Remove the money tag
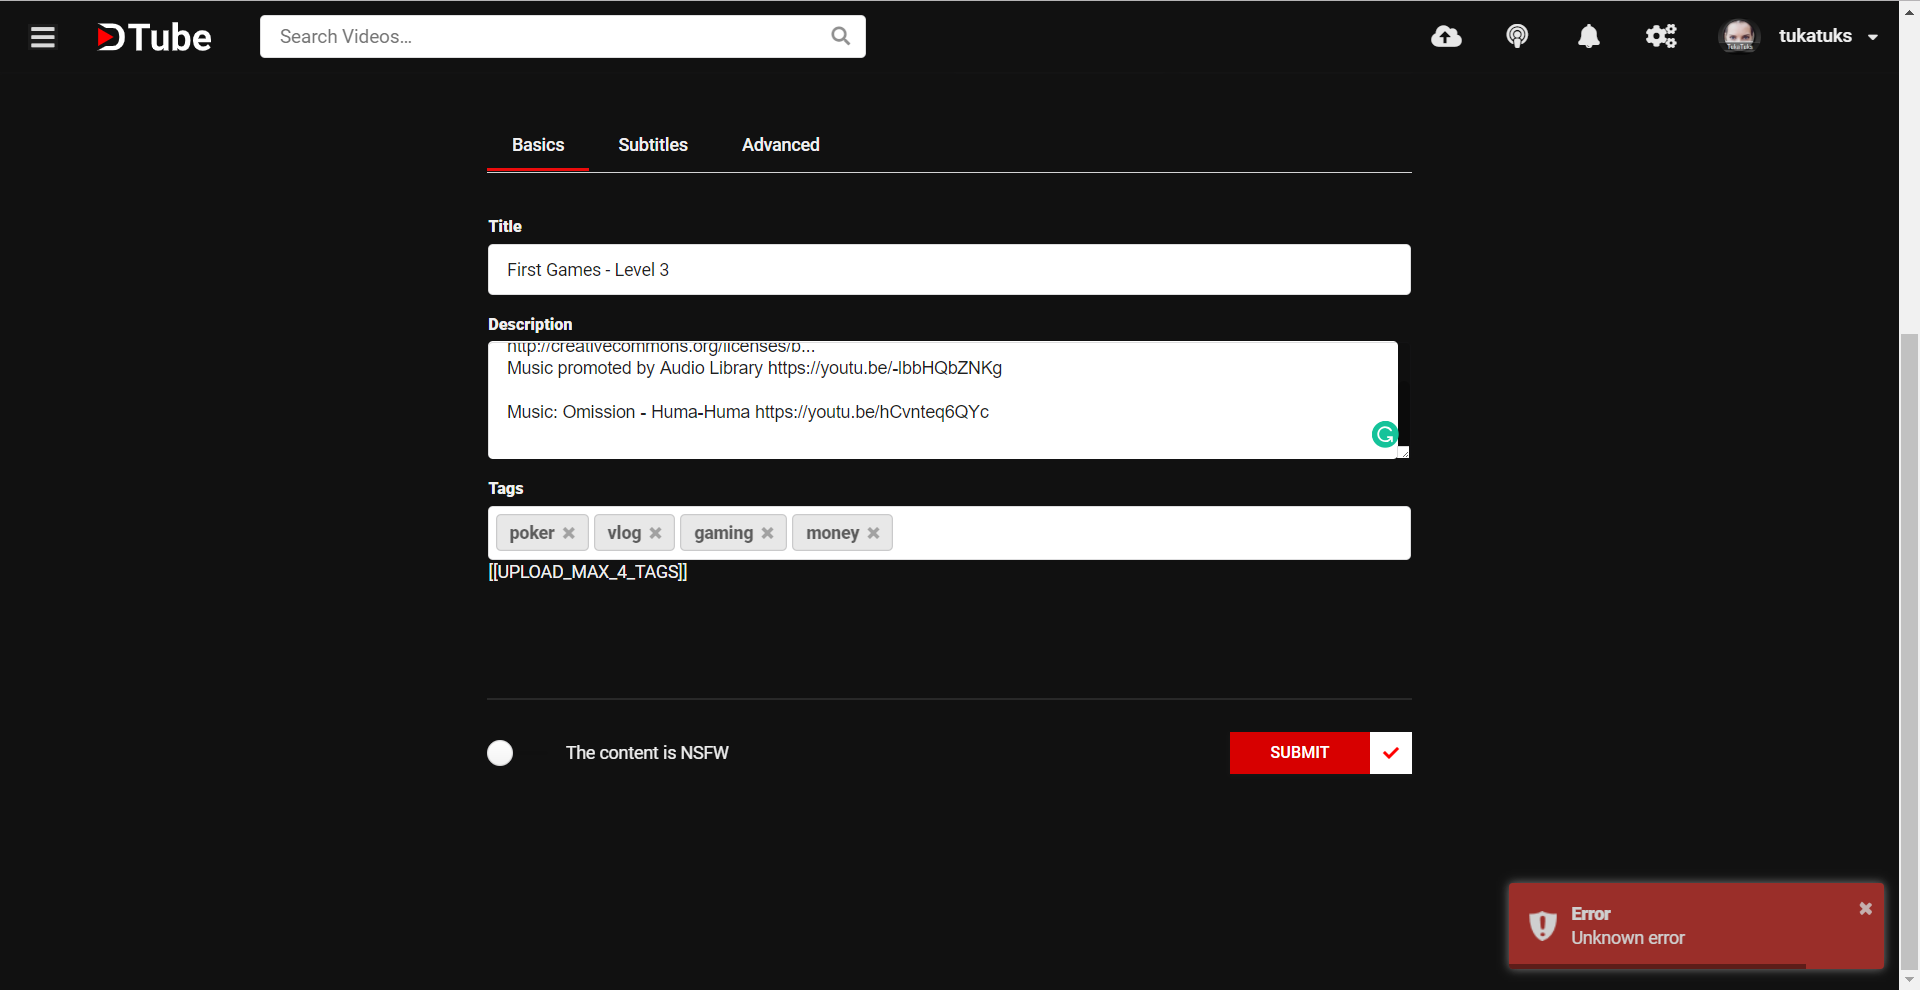Viewport: 1920px width, 990px height. pyautogui.click(x=873, y=533)
